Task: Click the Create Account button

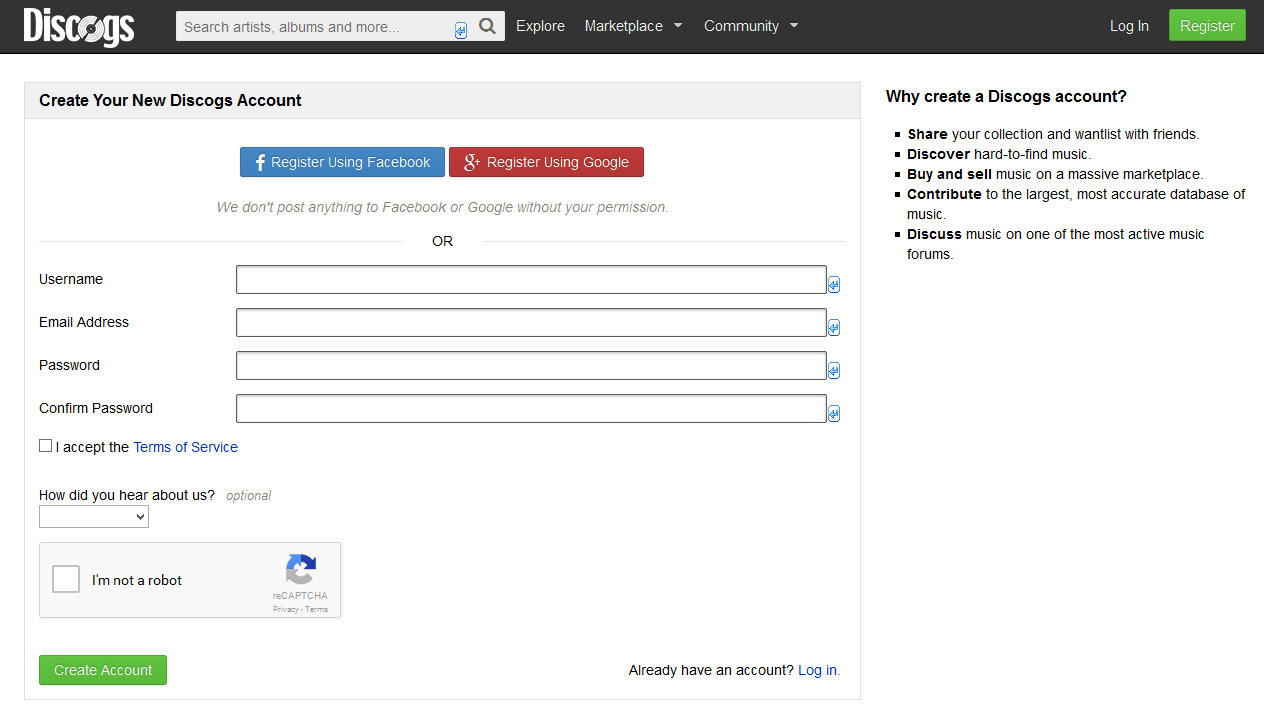Action: 103,670
